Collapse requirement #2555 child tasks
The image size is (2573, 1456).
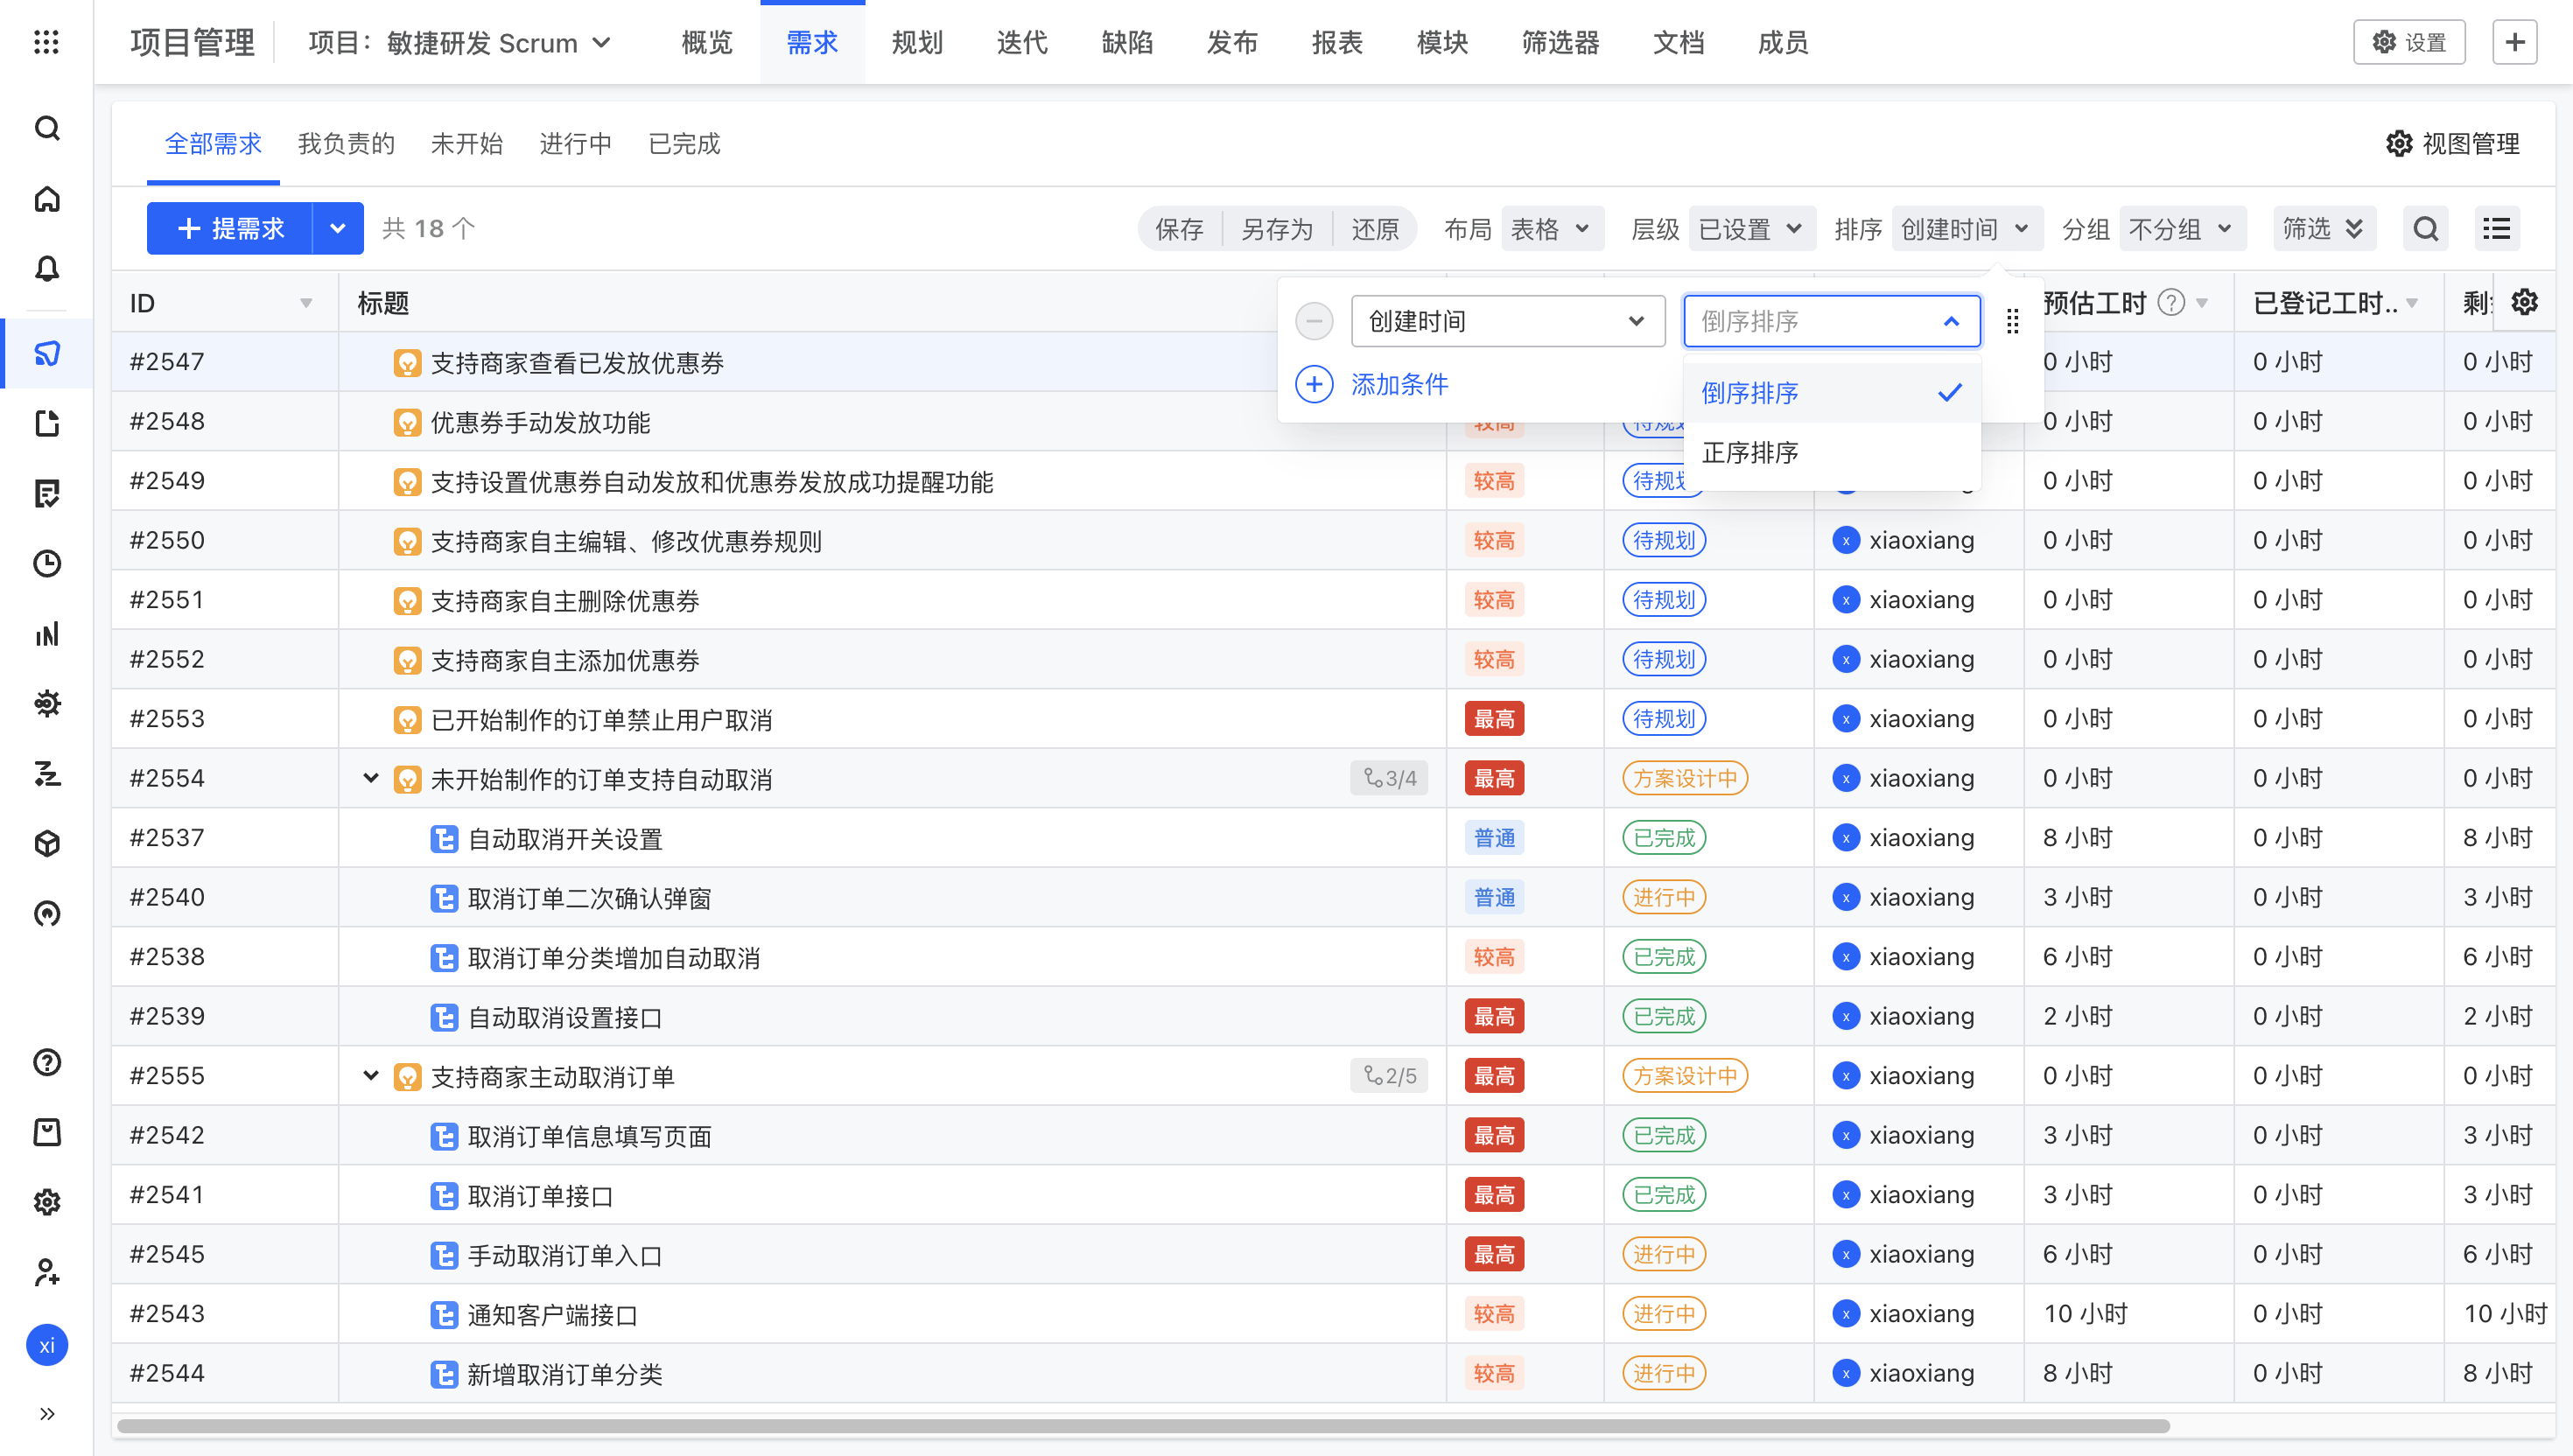coord(370,1076)
